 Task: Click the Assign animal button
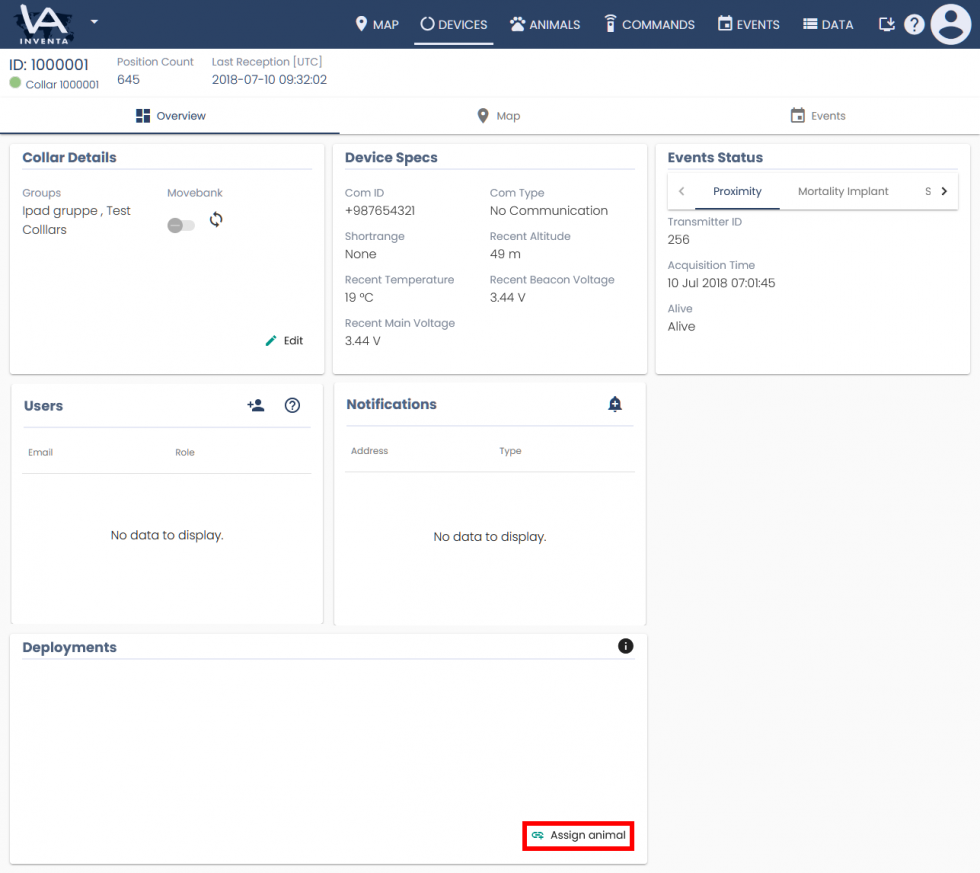click(x=578, y=835)
